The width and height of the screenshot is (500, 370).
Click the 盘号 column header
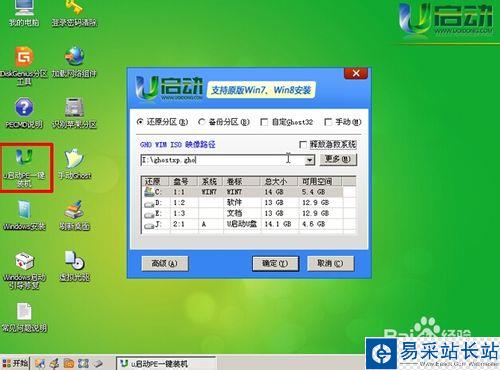point(184,182)
